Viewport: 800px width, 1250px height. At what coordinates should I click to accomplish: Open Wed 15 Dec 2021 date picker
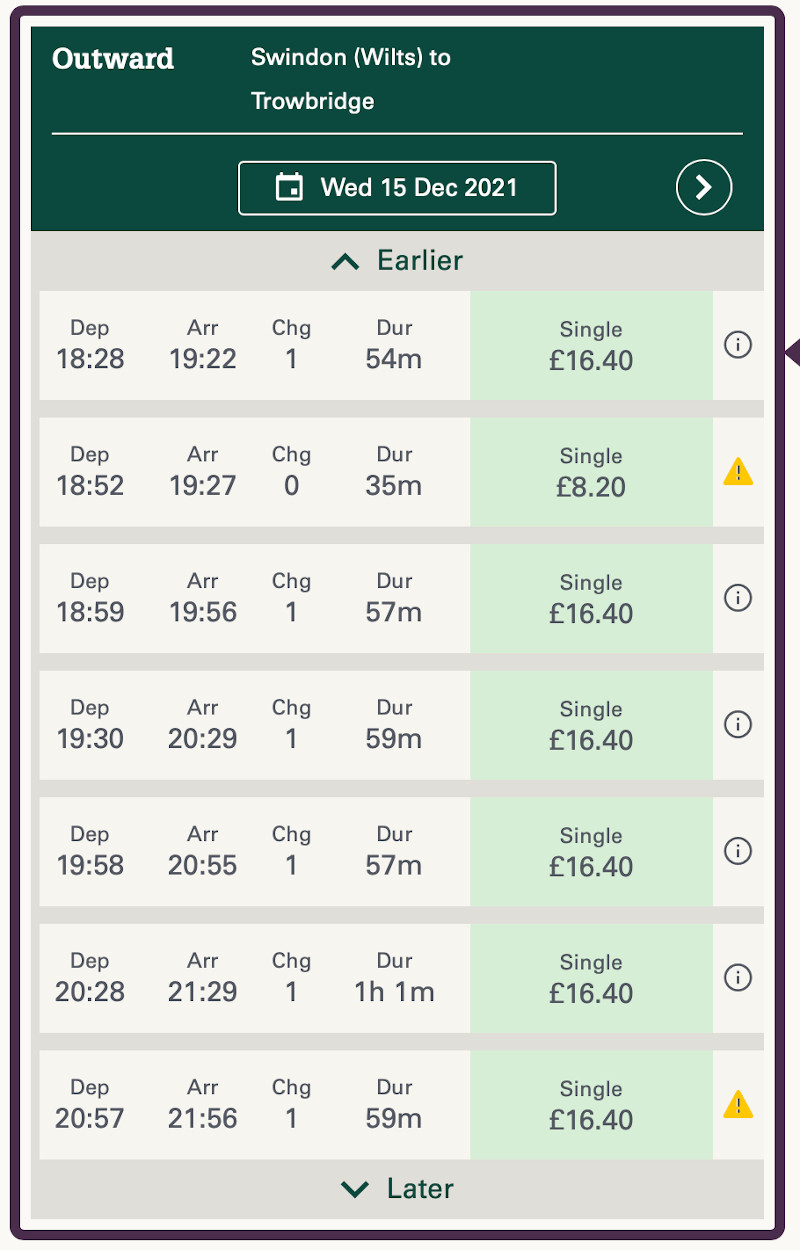397,187
